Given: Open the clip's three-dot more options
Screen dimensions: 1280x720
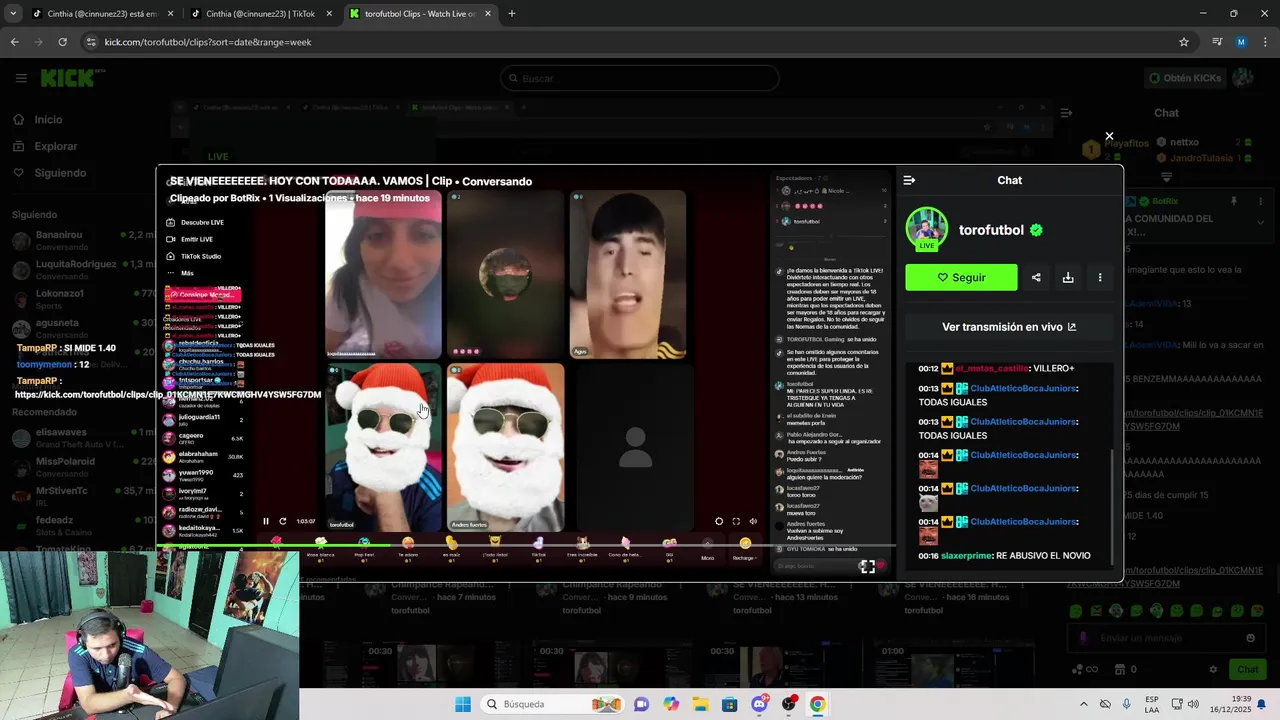Looking at the screenshot, I should click(1100, 278).
